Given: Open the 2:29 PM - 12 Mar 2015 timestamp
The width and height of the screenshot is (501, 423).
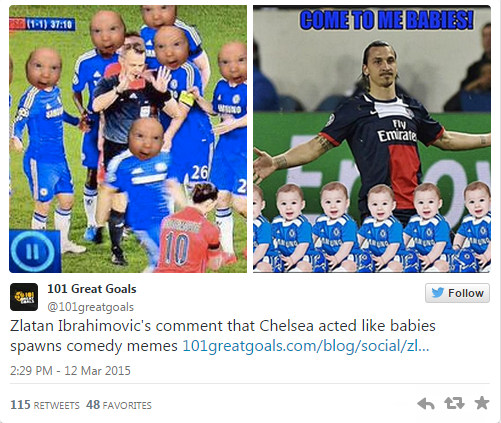Looking at the screenshot, I should 70,371.
